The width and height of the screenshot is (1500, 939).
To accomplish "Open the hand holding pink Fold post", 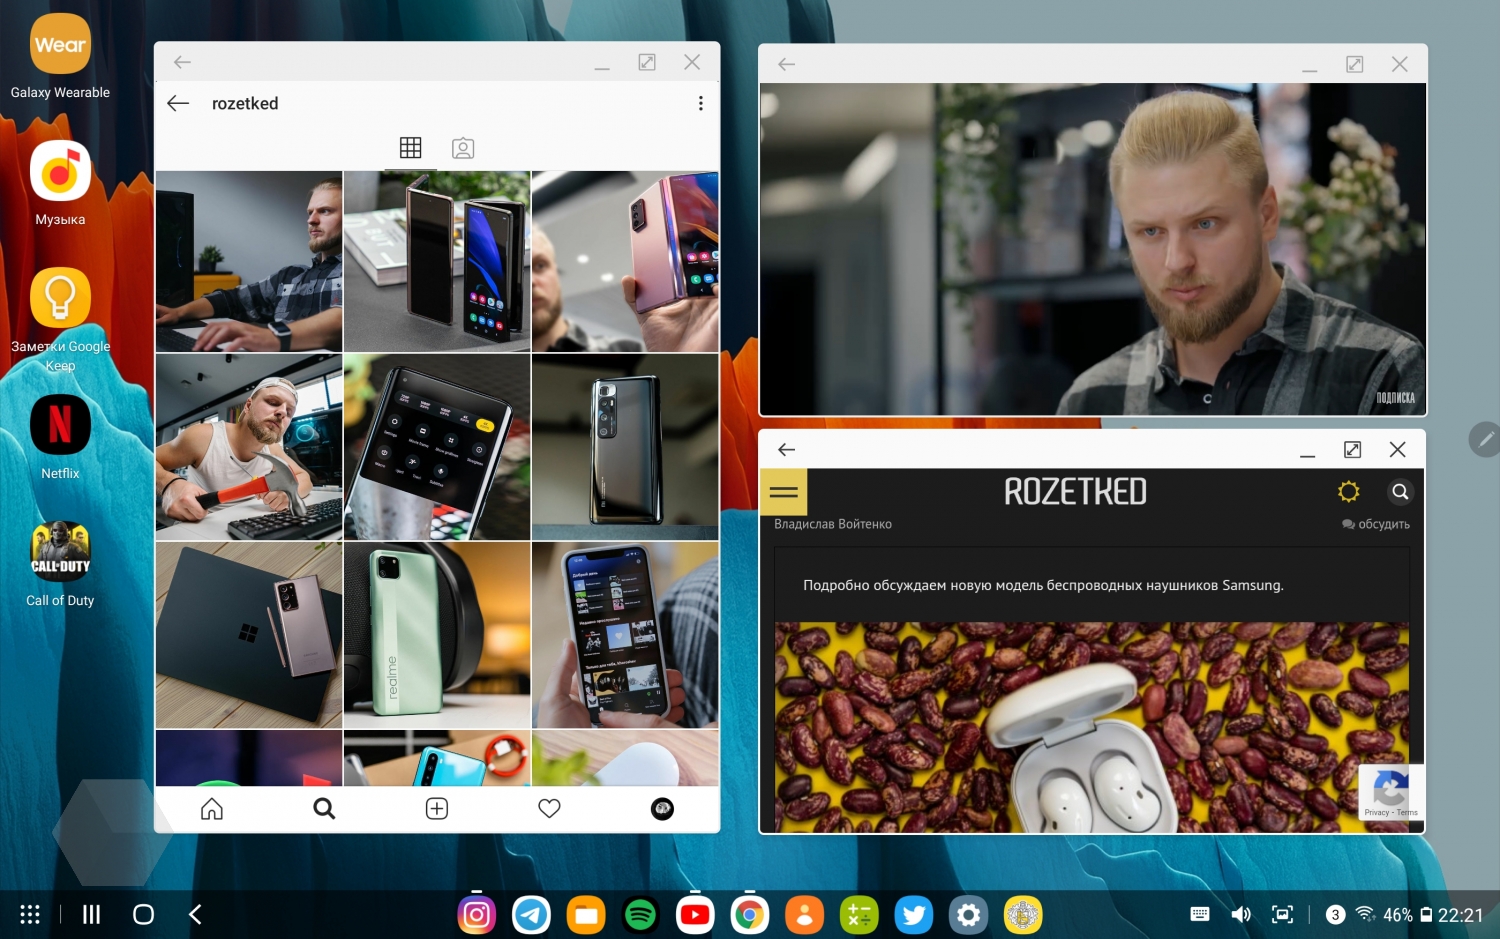I will pyautogui.click(x=625, y=261).
